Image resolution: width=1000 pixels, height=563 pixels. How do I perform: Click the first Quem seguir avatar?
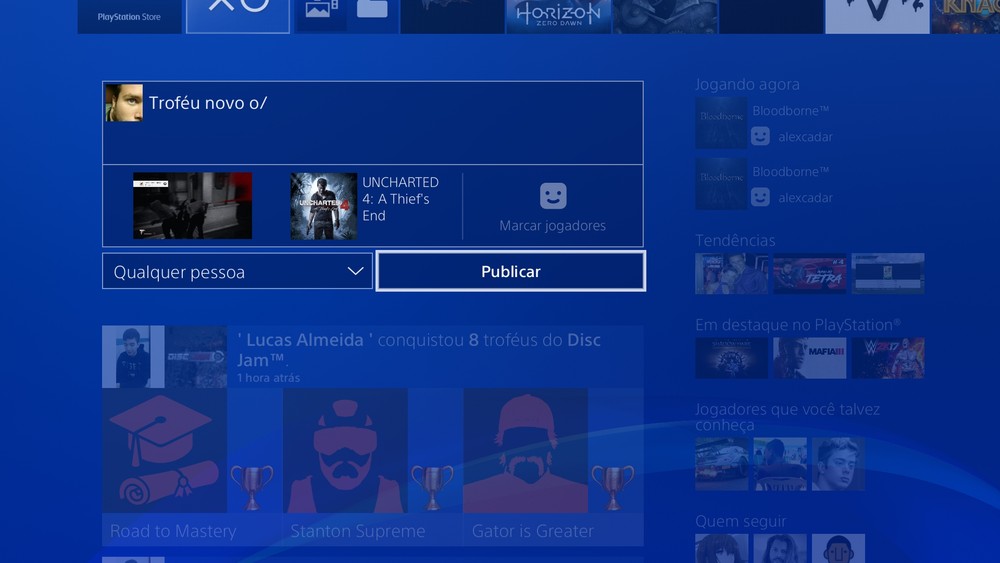tap(722, 549)
